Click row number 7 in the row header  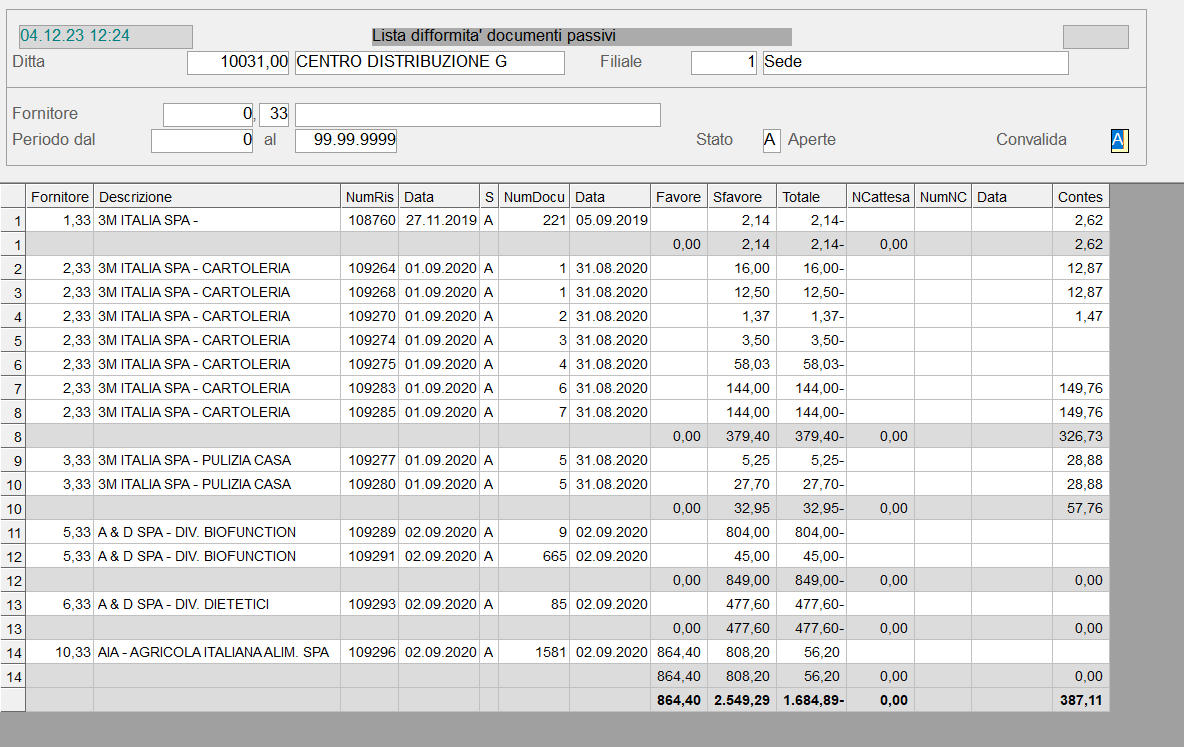click(x=13, y=388)
